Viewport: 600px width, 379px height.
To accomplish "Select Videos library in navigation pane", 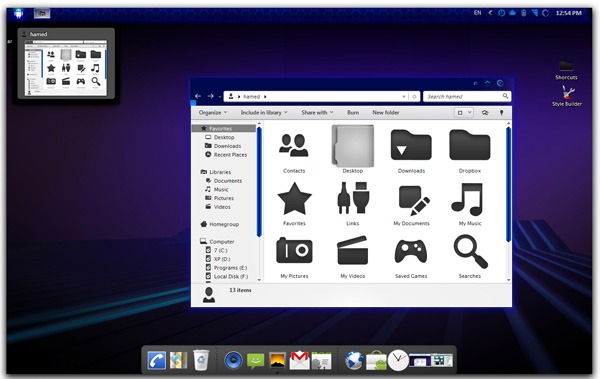I will [222, 207].
